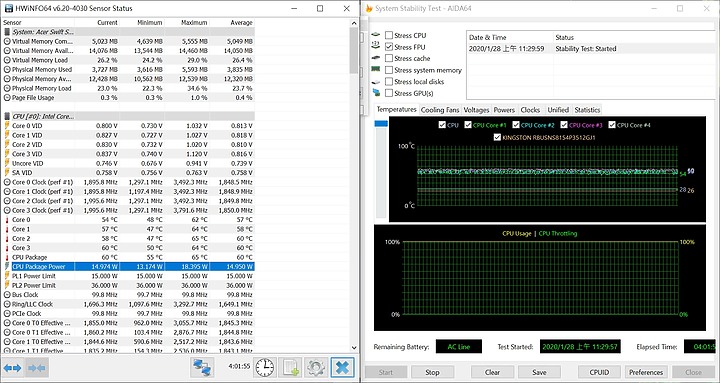Open AIDA64 Preferences button
The image size is (720, 383).
point(646,372)
